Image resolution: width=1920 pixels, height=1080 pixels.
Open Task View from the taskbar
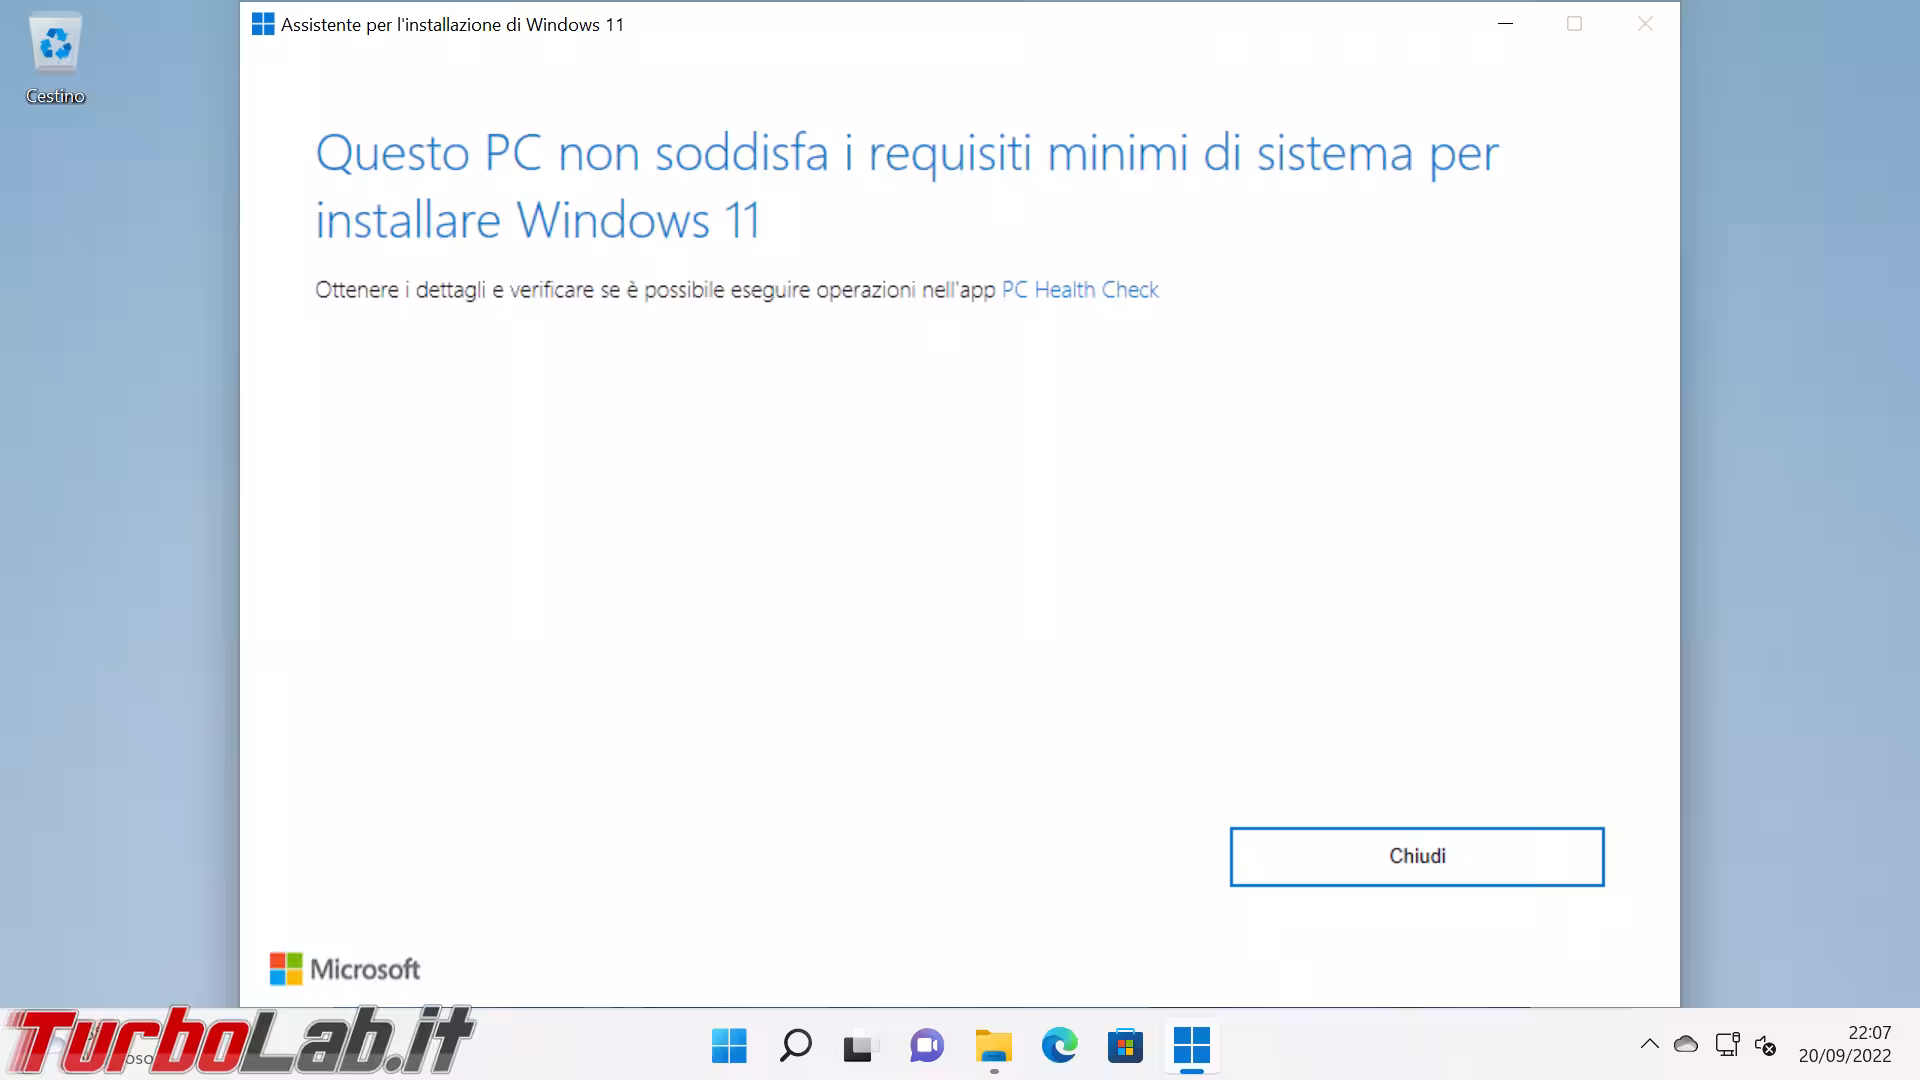coord(860,1046)
